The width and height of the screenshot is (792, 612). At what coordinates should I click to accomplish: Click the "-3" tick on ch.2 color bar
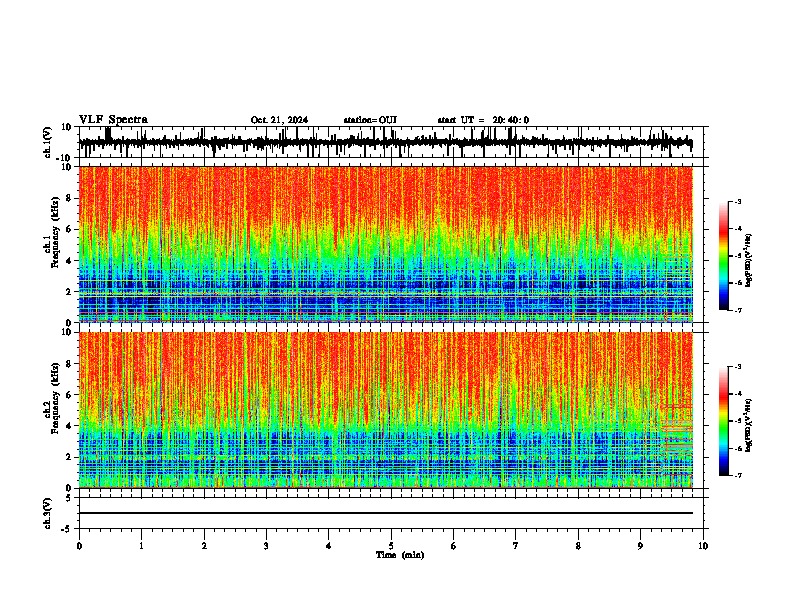[x=737, y=367]
